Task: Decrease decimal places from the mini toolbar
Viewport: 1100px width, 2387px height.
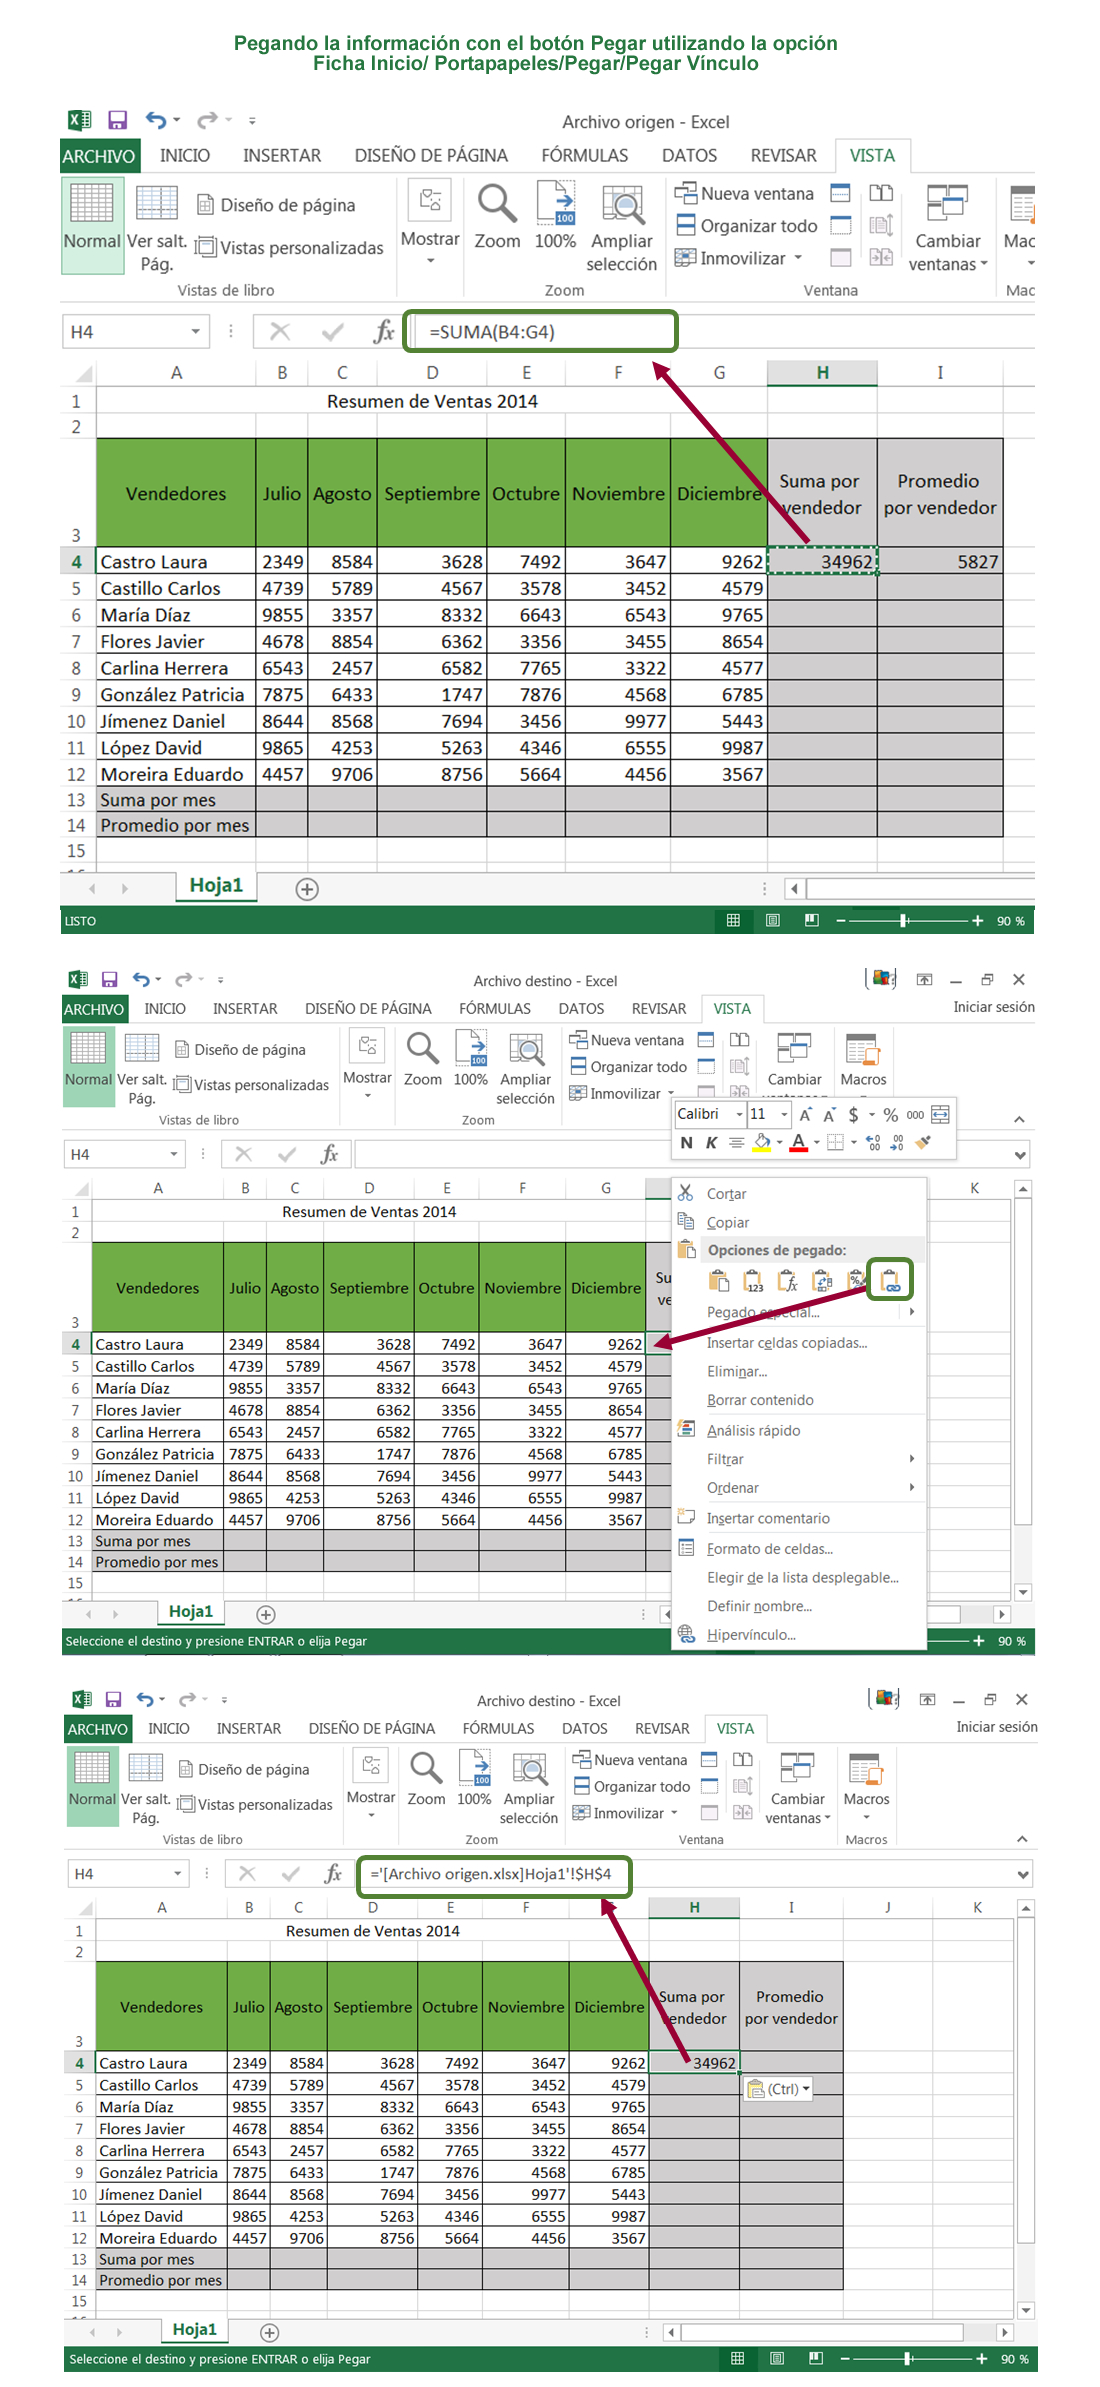Action: click(x=898, y=1142)
